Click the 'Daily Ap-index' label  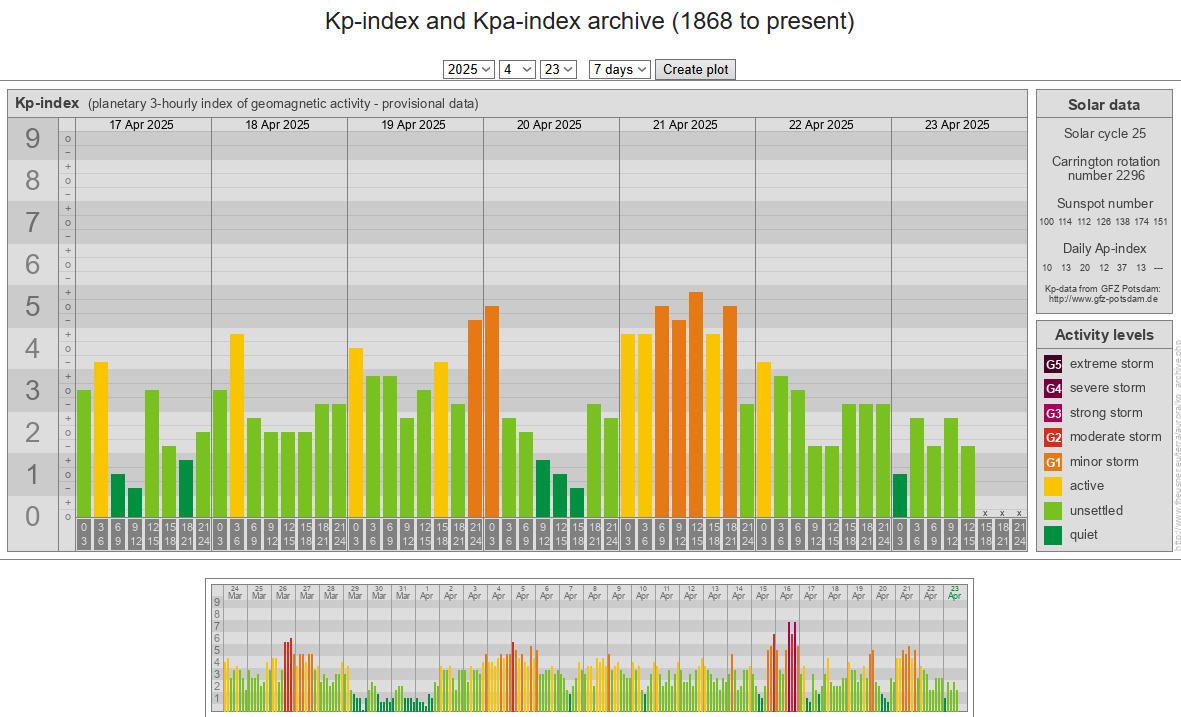pyautogui.click(x=1105, y=249)
